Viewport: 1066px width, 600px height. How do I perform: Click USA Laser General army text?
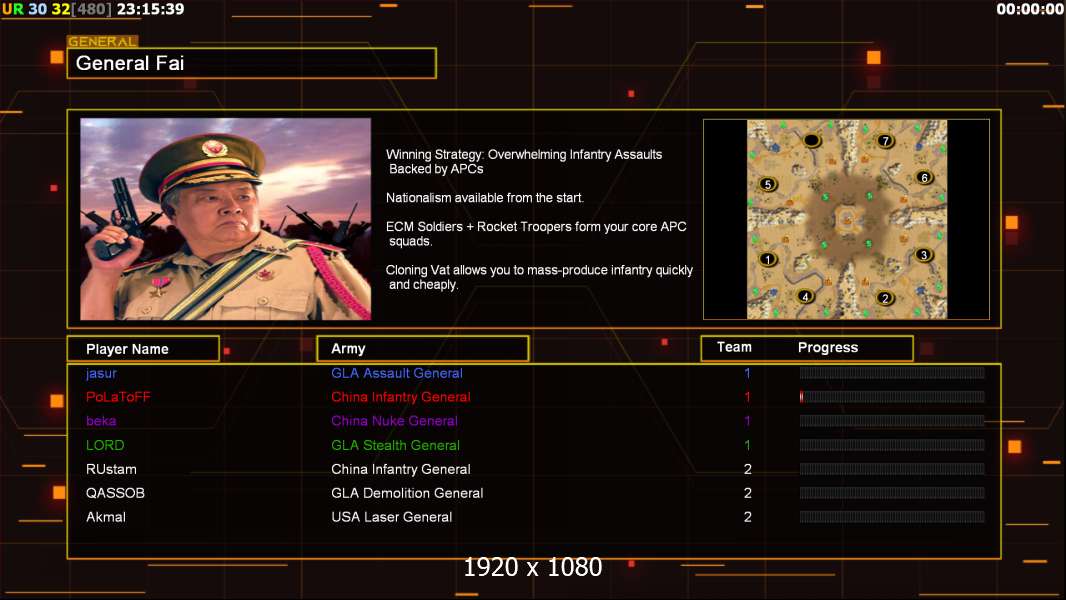[392, 516]
